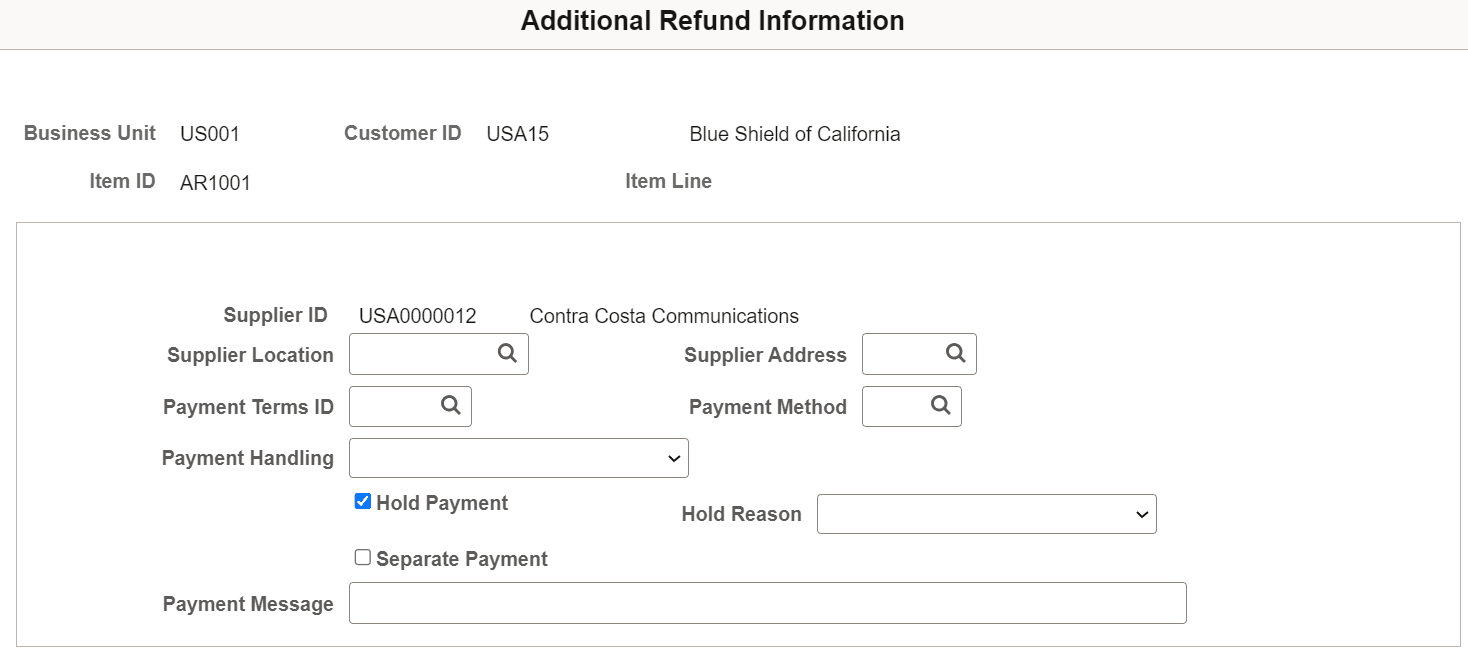Click the Additional Refund Information page title

[x=712, y=20]
